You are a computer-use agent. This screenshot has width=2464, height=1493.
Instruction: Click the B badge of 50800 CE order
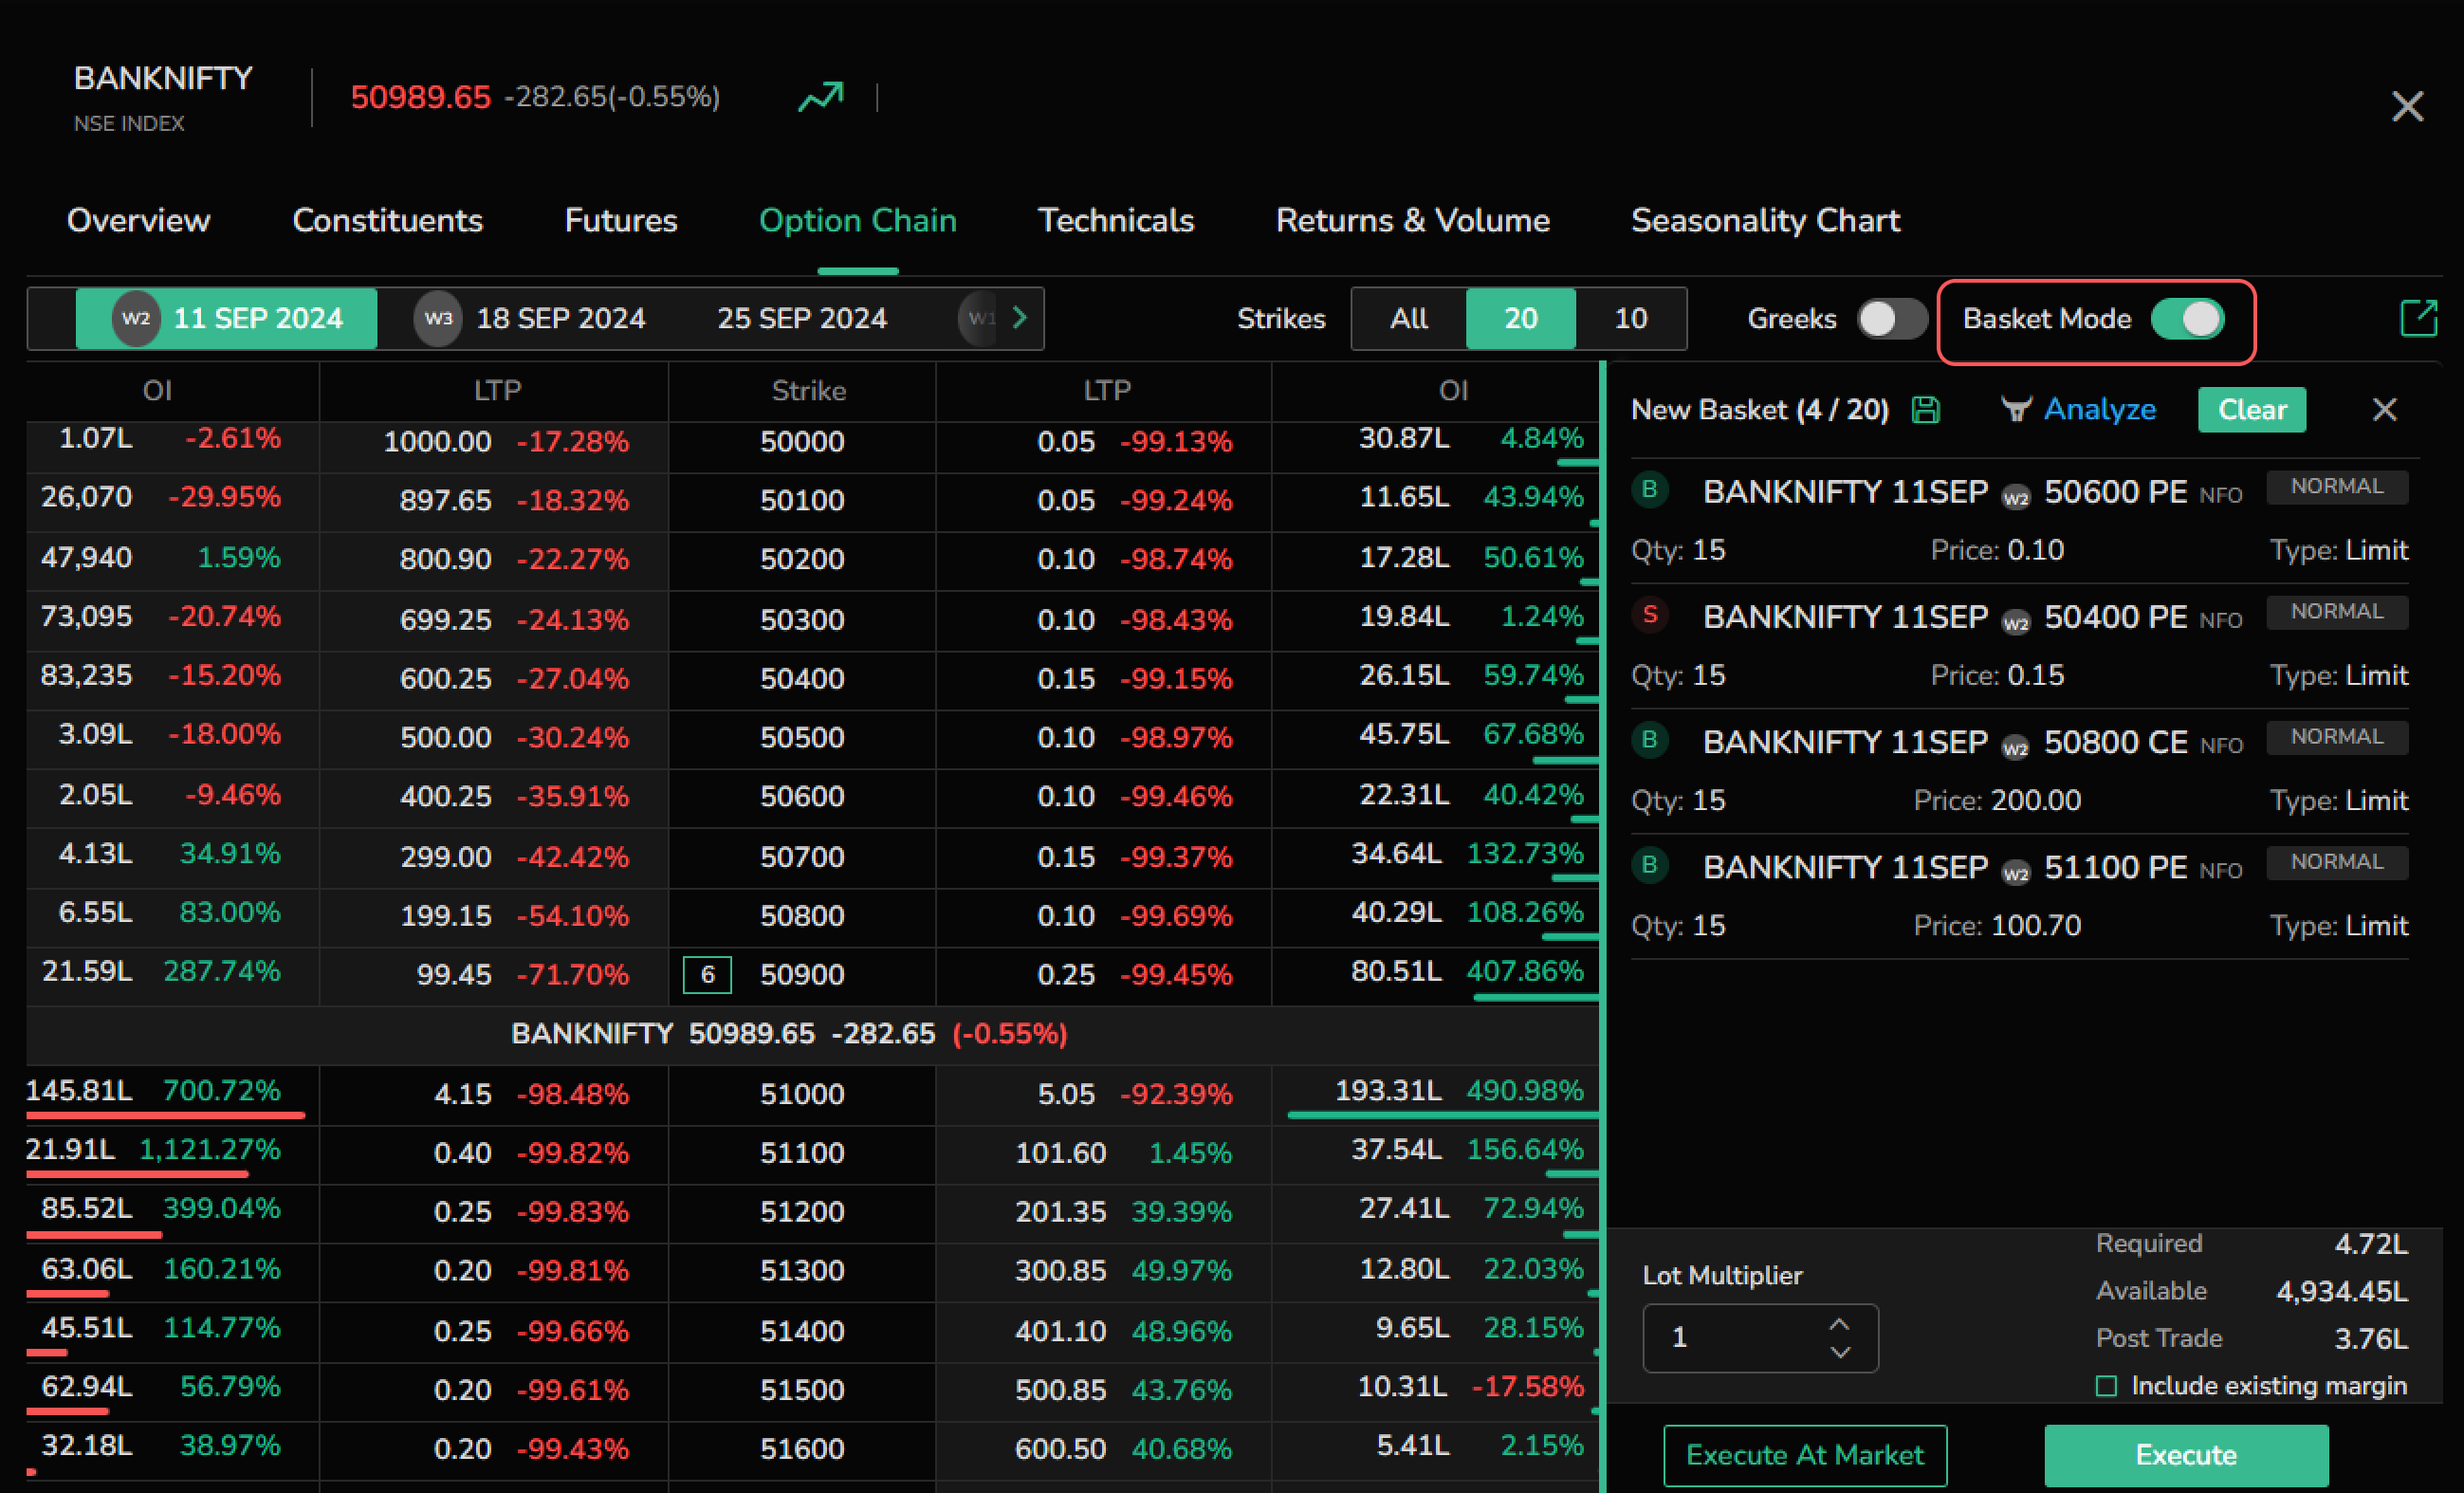[1650, 739]
